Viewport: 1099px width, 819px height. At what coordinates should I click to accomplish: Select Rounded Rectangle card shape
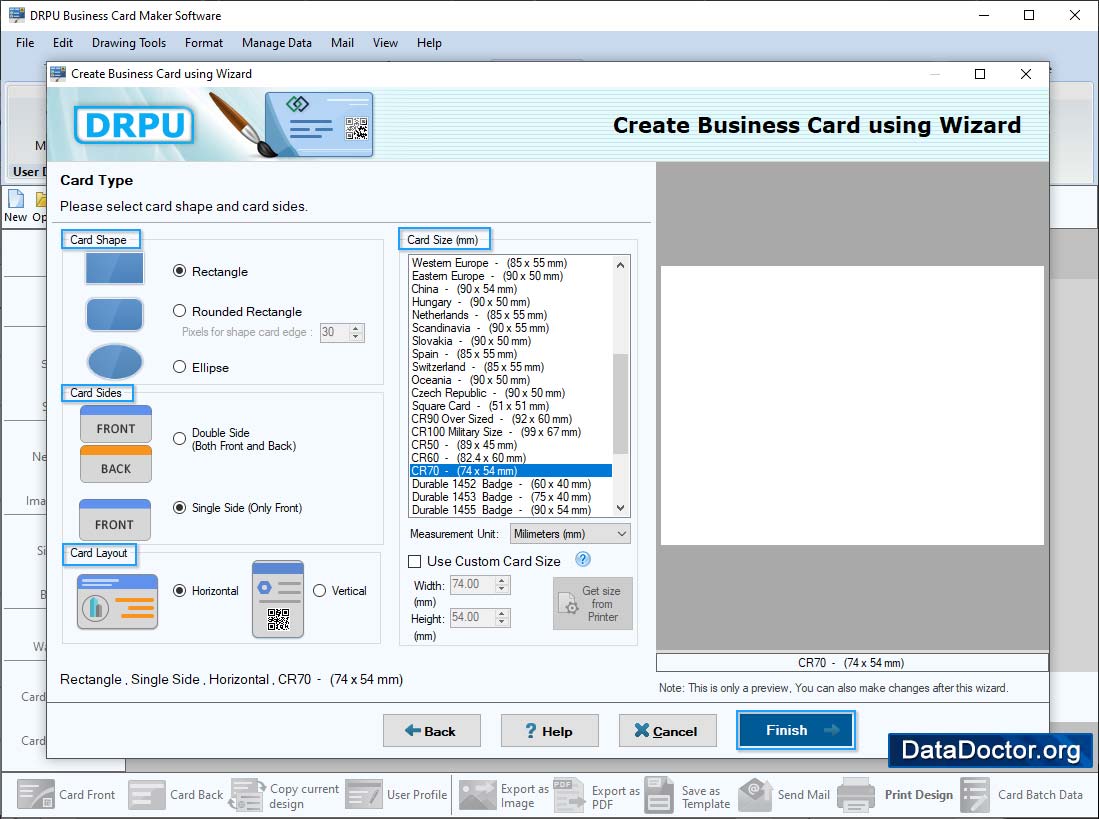coord(179,310)
